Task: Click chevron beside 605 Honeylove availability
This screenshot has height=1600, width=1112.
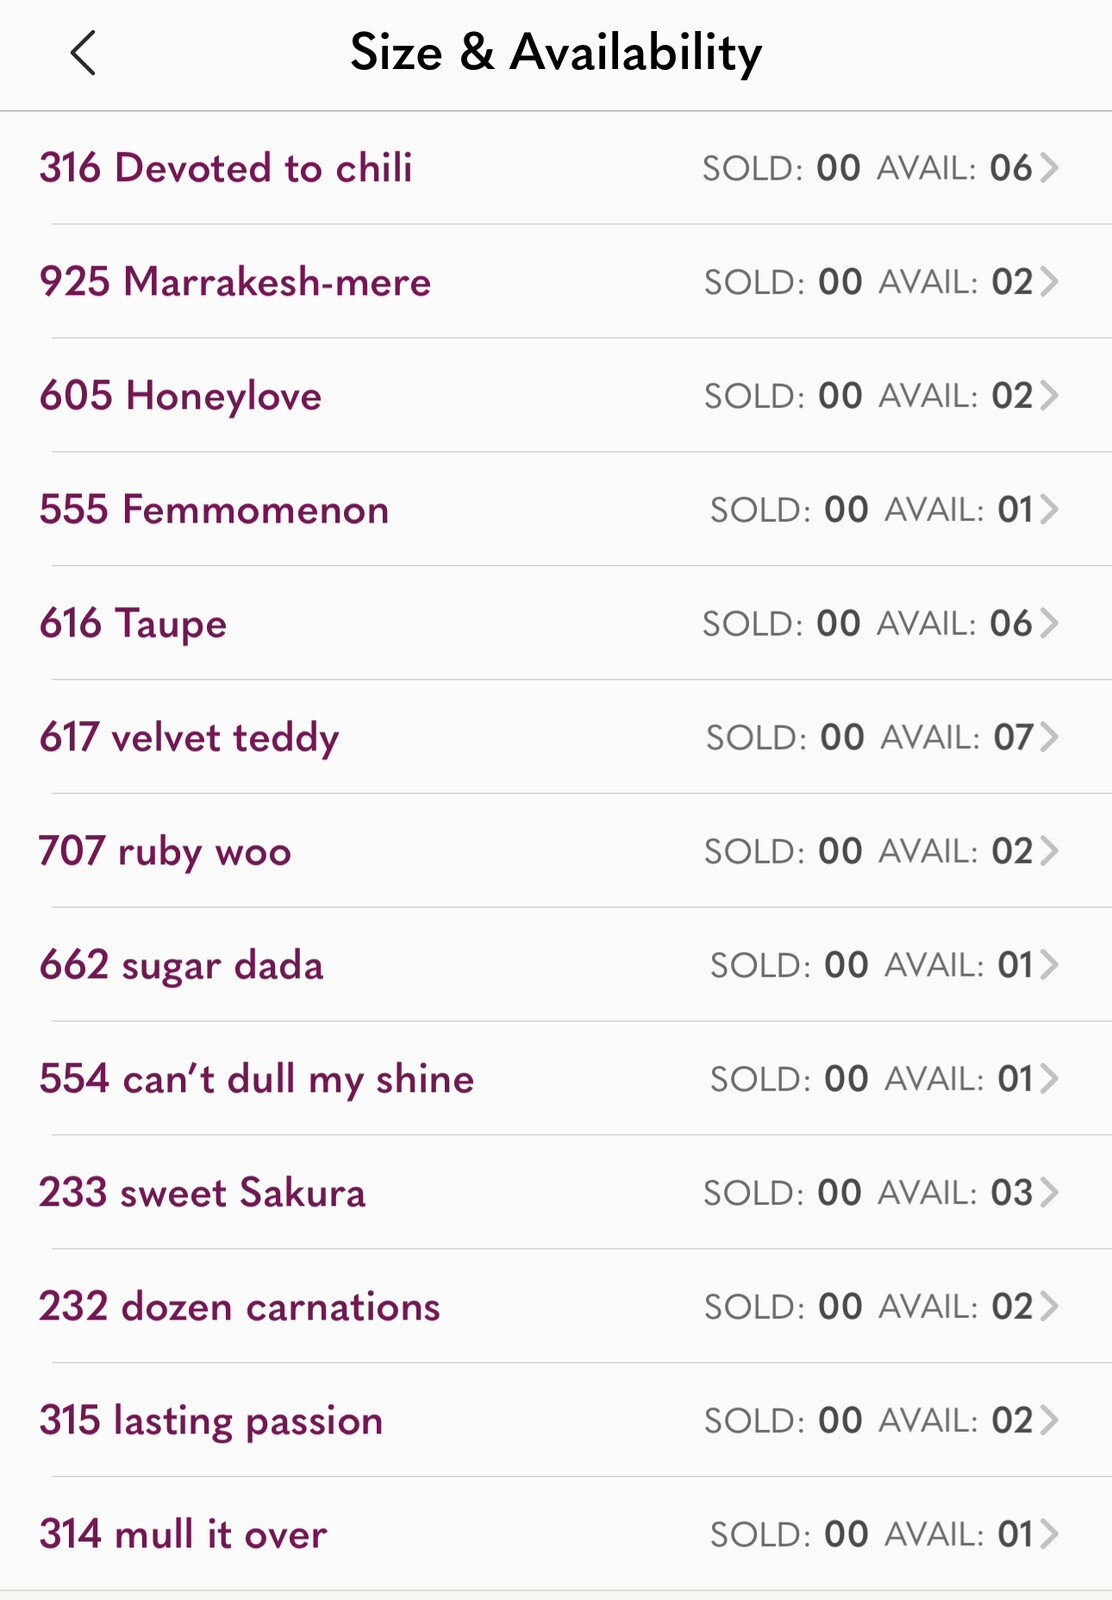Action: (1048, 396)
